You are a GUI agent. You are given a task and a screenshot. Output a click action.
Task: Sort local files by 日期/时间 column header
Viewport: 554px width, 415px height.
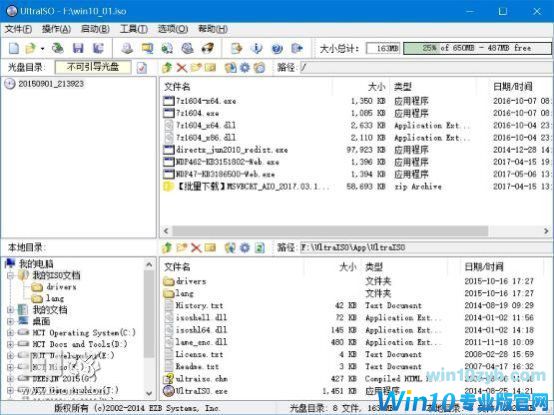(484, 267)
